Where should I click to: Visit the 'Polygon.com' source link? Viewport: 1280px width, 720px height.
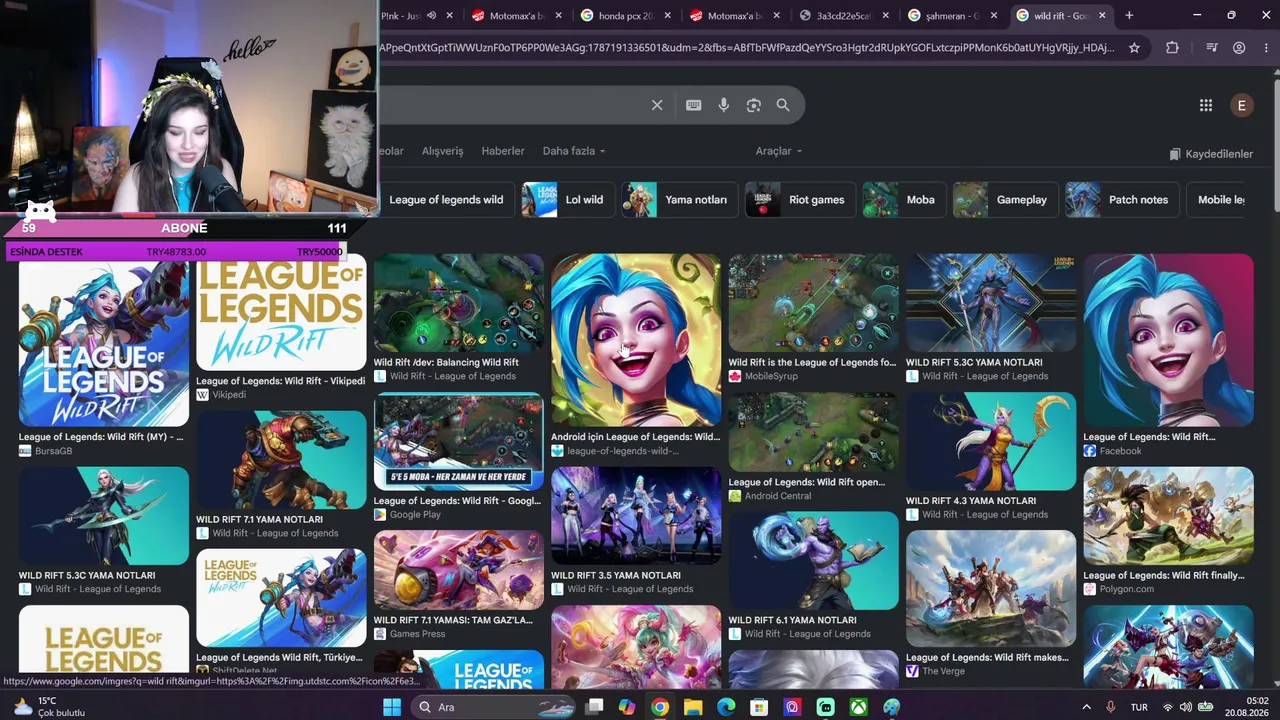point(1127,589)
